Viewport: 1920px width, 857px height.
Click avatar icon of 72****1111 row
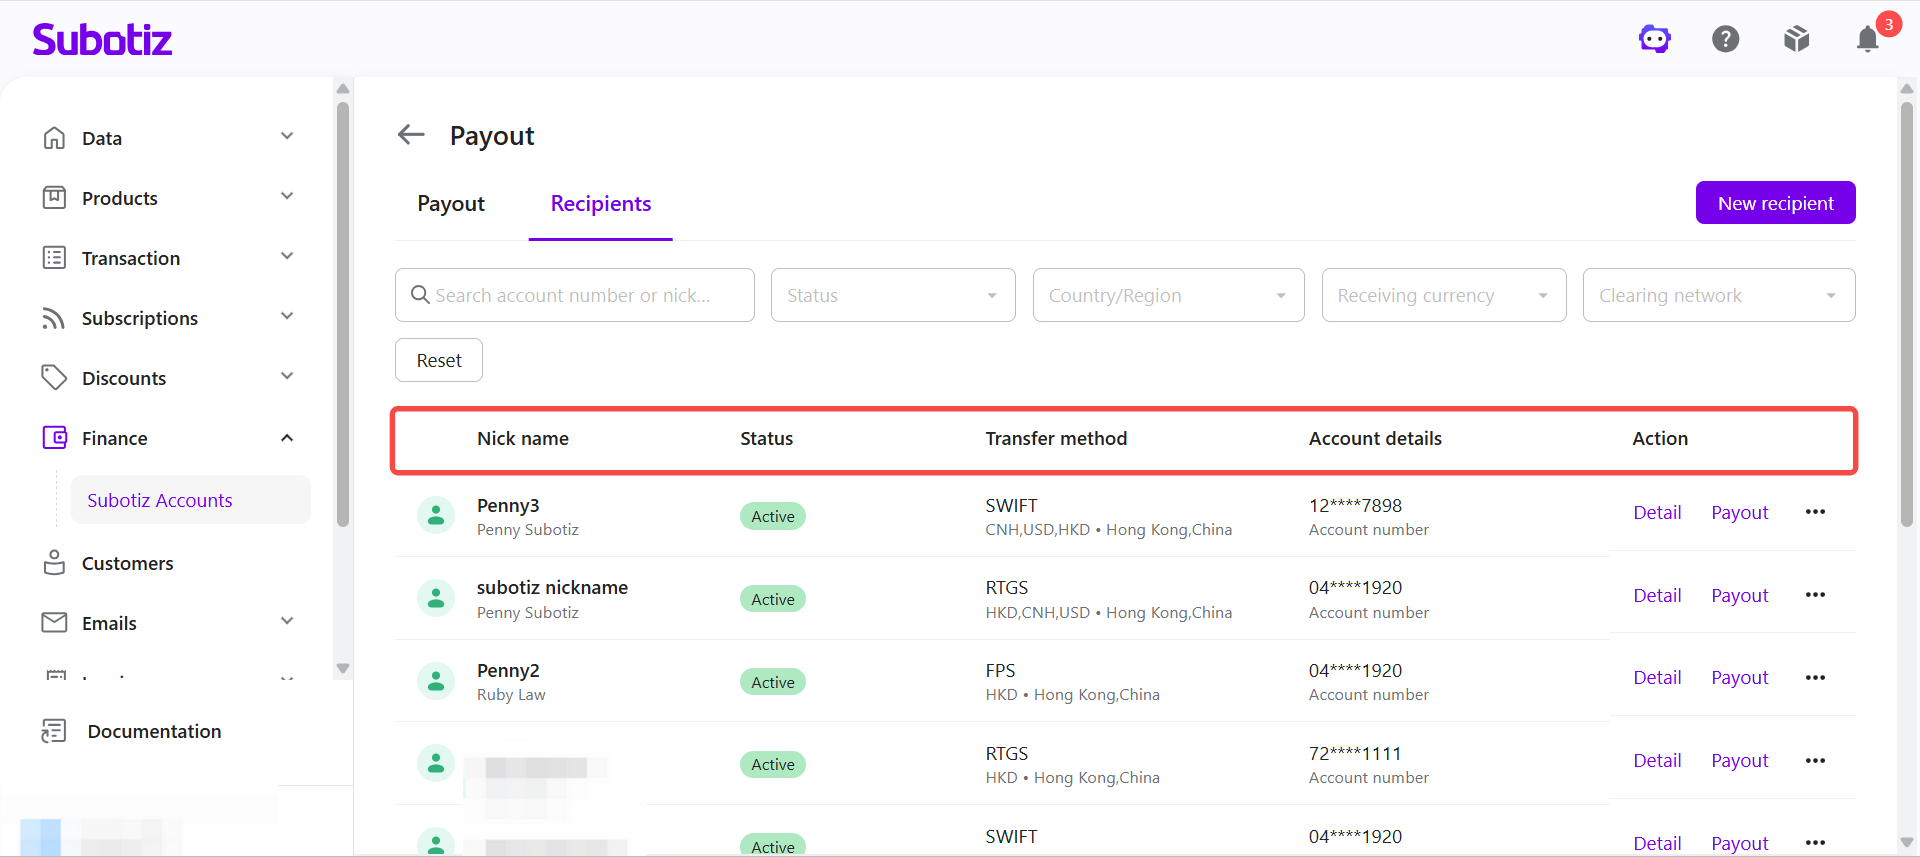(x=436, y=764)
